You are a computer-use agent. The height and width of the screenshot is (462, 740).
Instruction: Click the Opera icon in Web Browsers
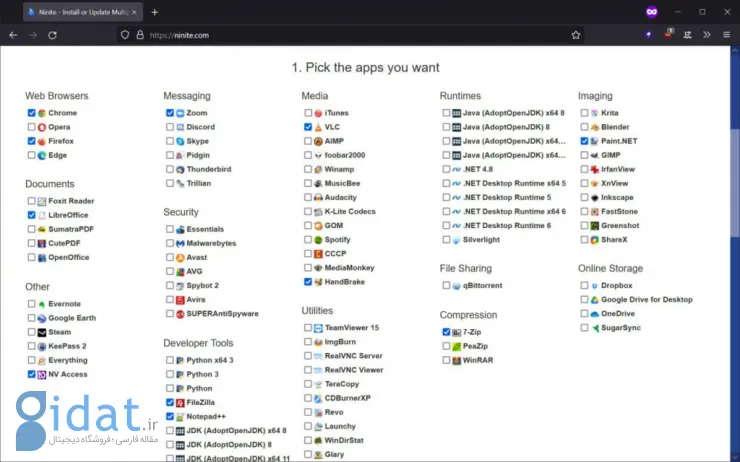[42, 127]
